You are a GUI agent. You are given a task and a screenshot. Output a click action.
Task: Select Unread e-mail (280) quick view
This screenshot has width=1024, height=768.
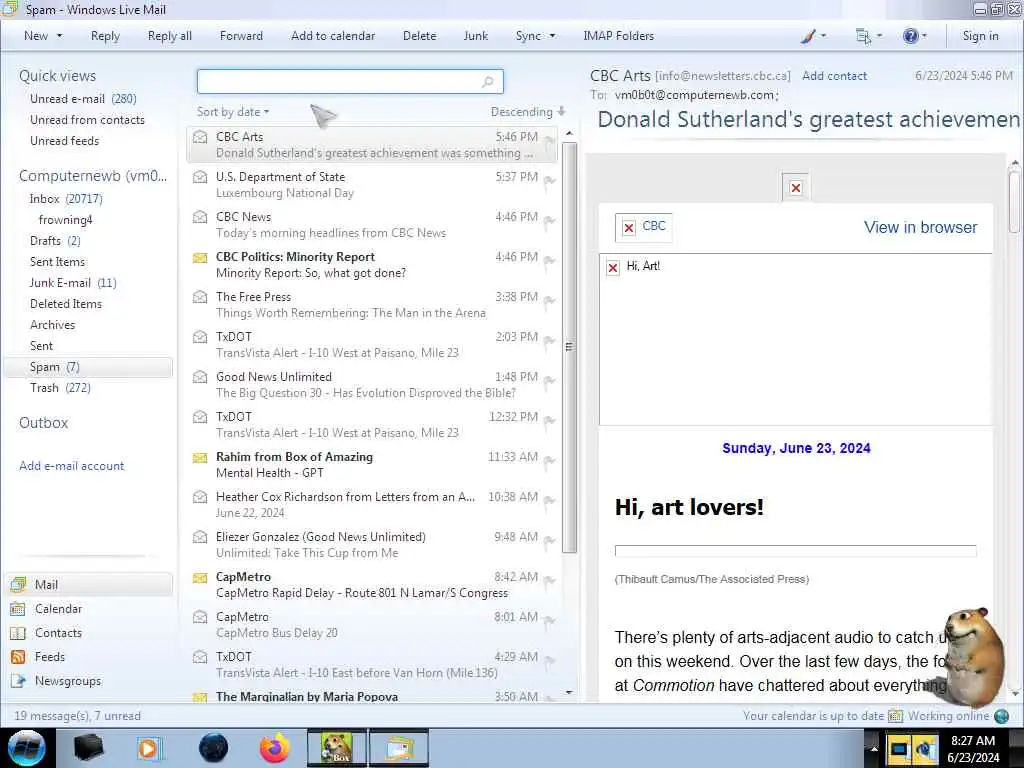pyautogui.click(x=83, y=99)
